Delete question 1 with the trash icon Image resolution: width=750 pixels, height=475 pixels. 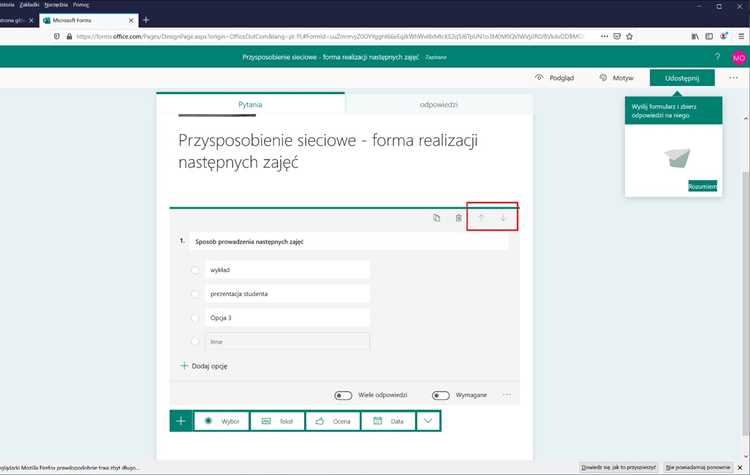click(x=459, y=218)
